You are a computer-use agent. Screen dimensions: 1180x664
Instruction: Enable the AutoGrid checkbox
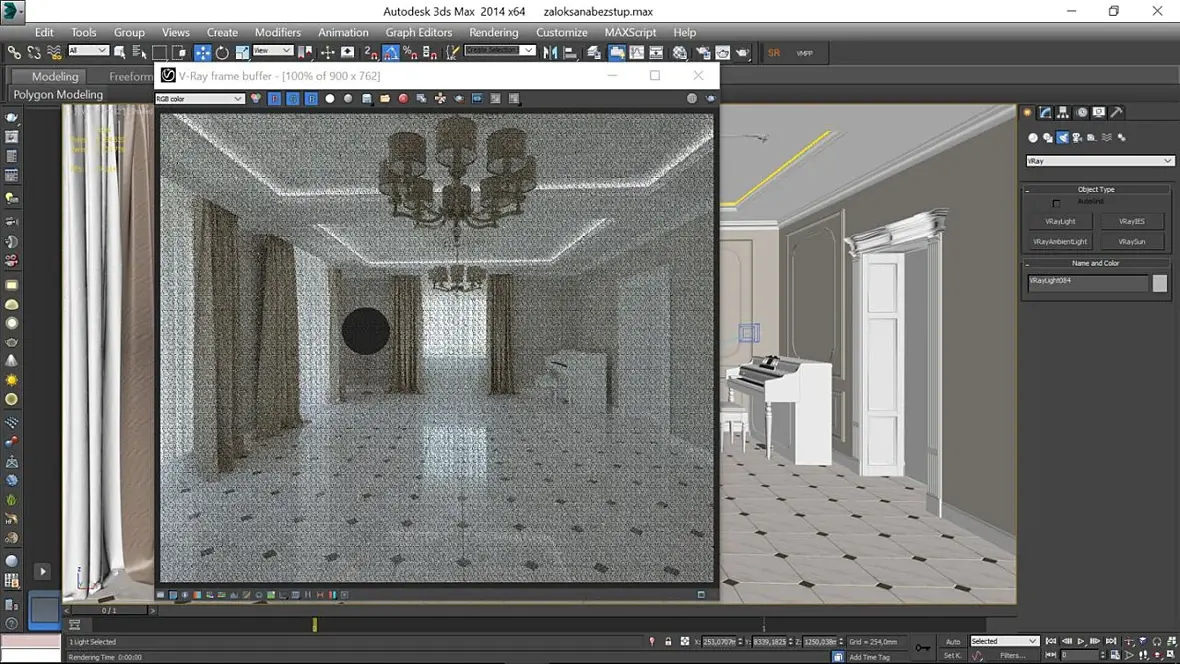pos(1056,203)
